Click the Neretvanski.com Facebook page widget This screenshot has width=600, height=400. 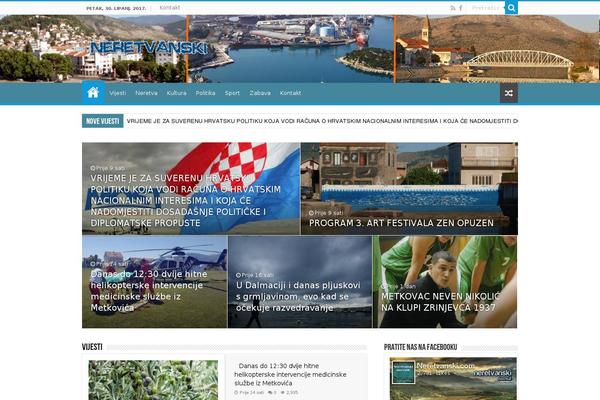tap(453, 379)
